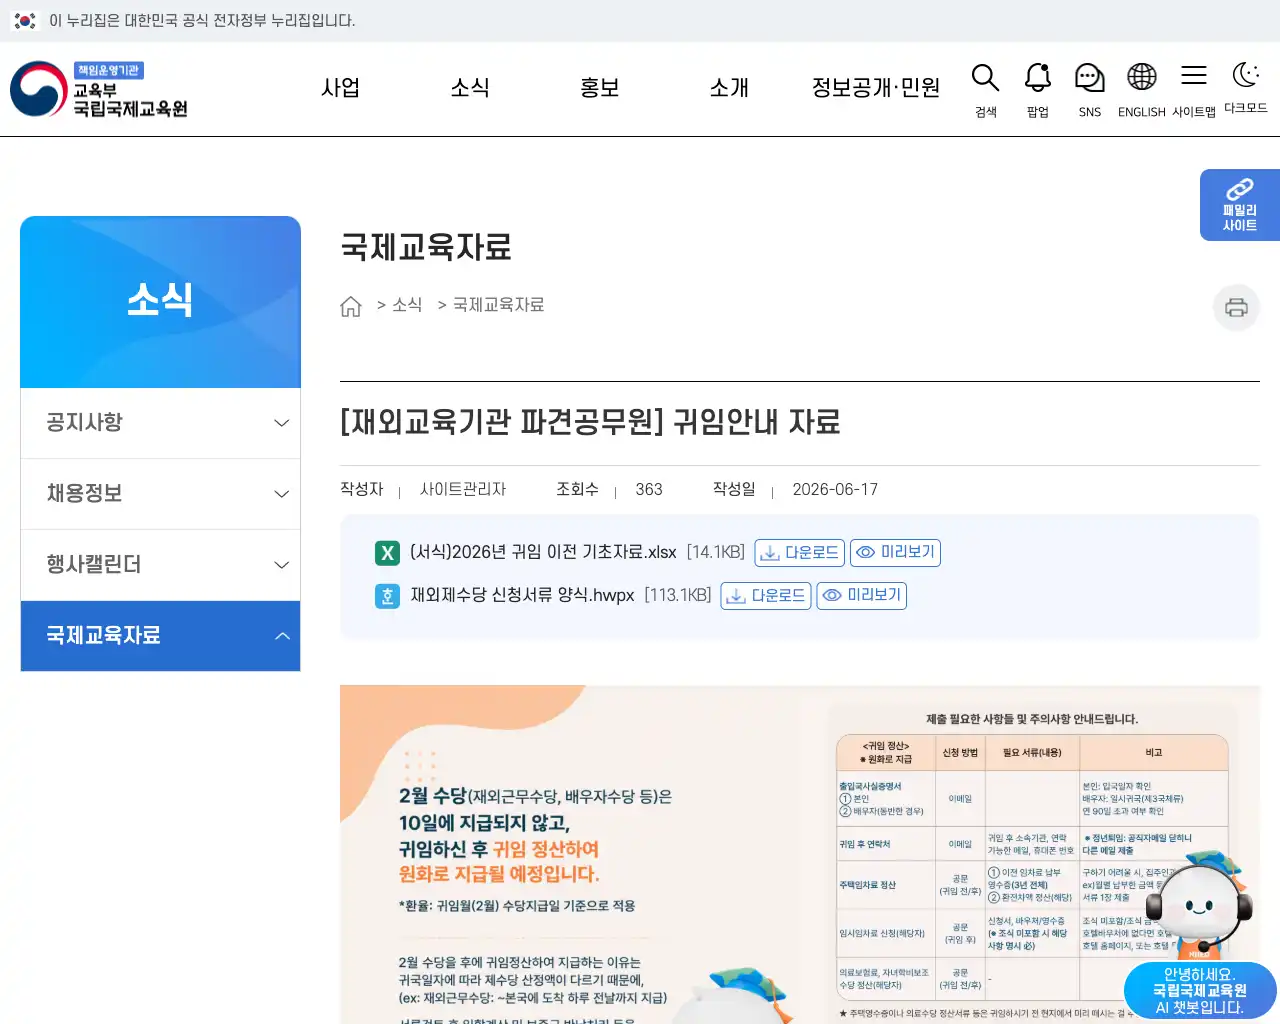Click the hwpx file type icon
Screen dimensions: 1280x1024
tap(387, 596)
